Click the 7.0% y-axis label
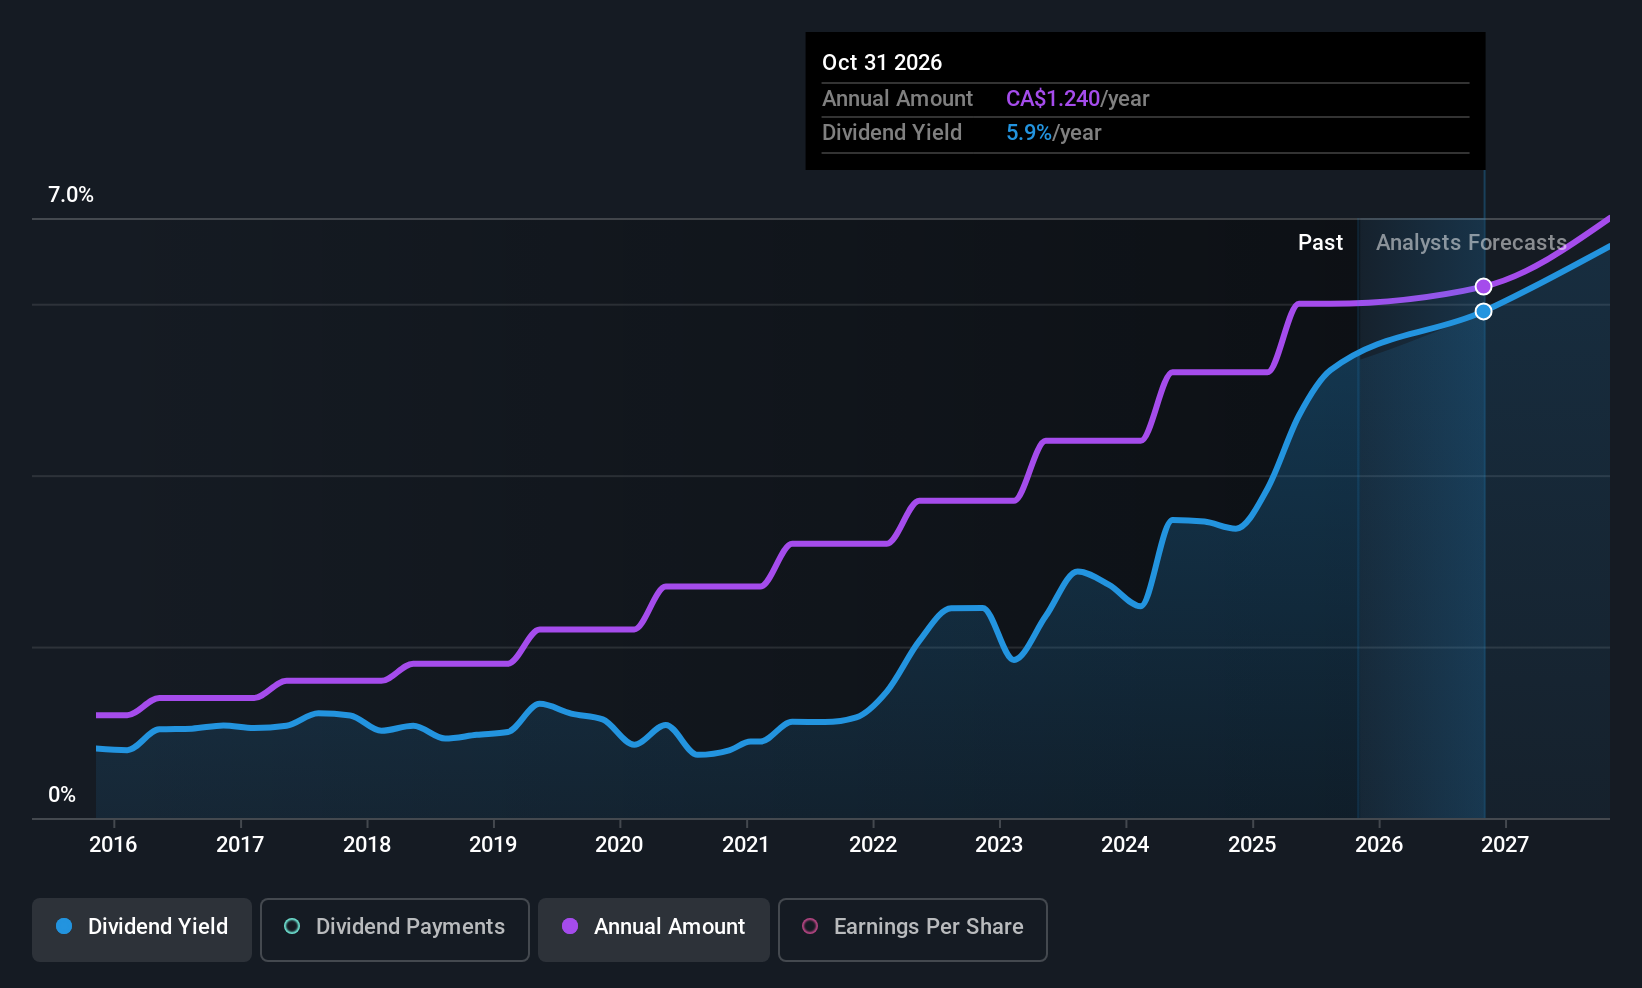 tap(71, 195)
